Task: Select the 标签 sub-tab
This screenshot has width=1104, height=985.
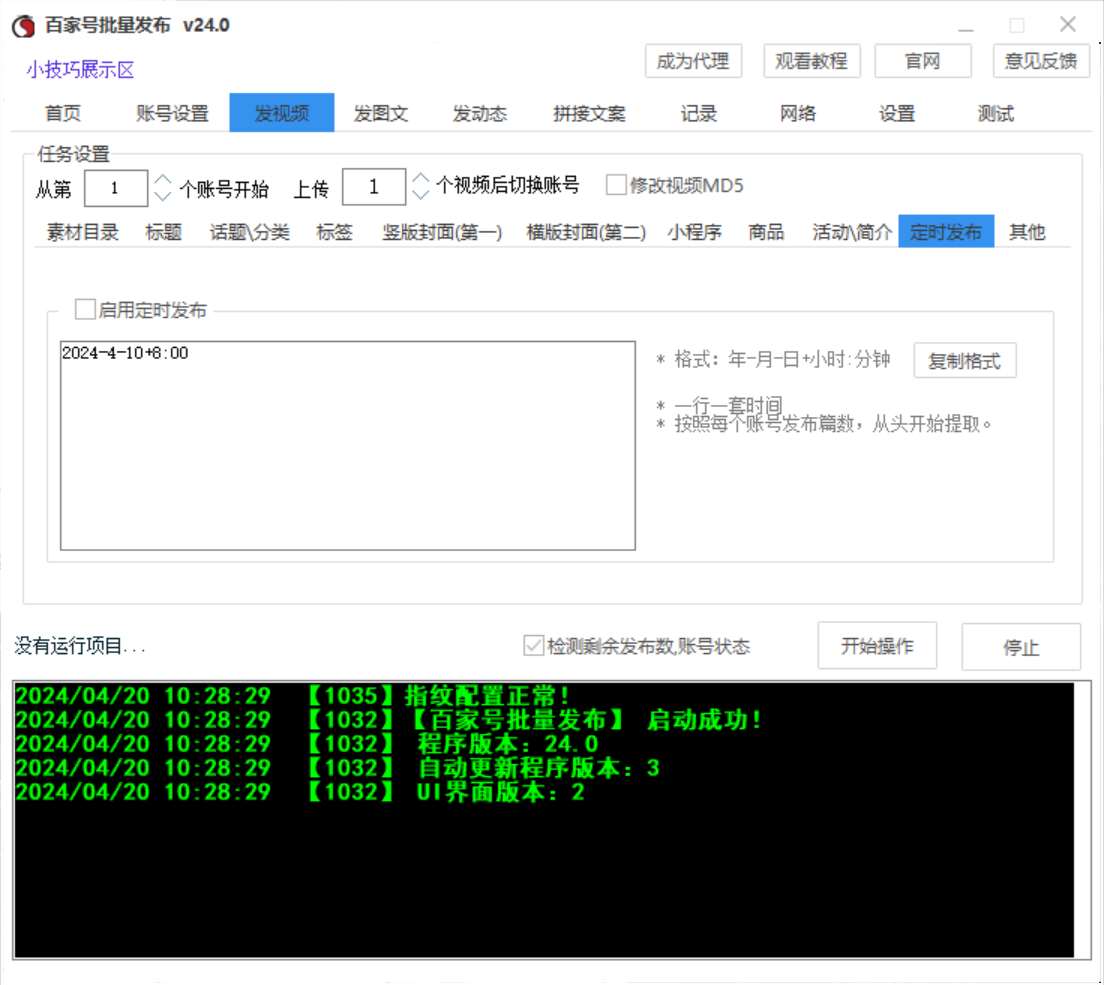Action: pyautogui.click(x=334, y=232)
